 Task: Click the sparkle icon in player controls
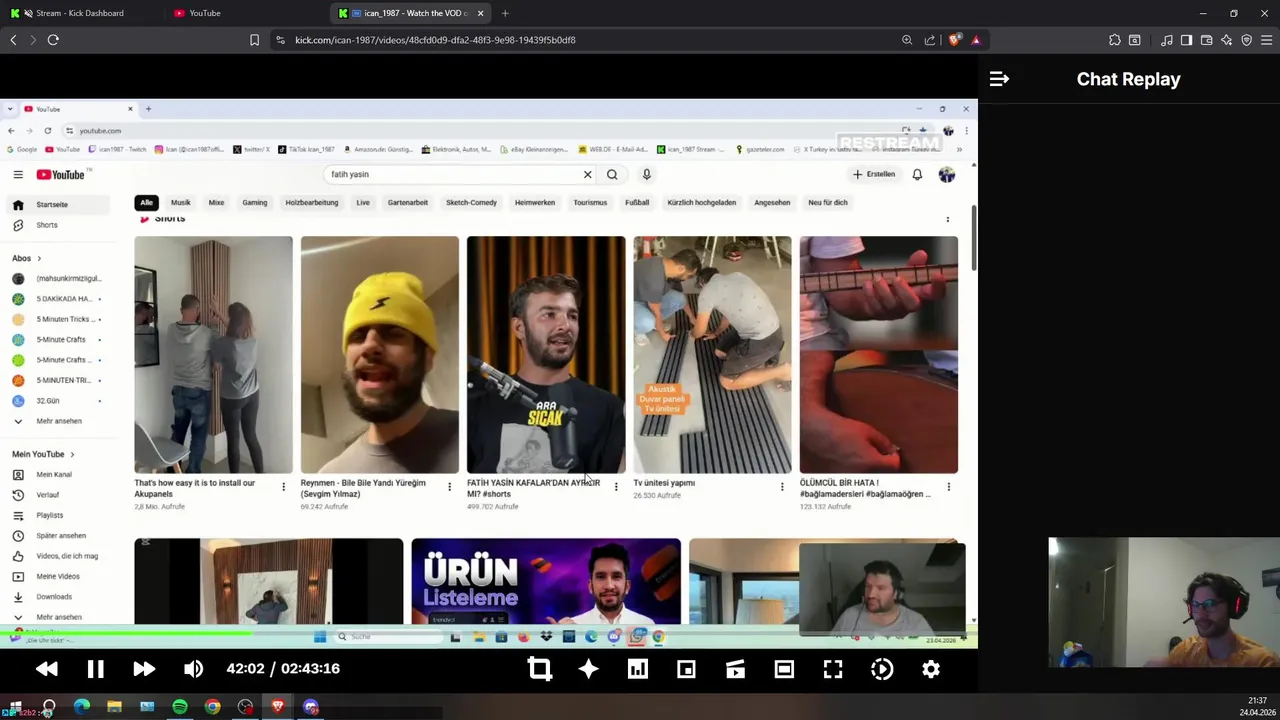pyautogui.click(x=588, y=669)
